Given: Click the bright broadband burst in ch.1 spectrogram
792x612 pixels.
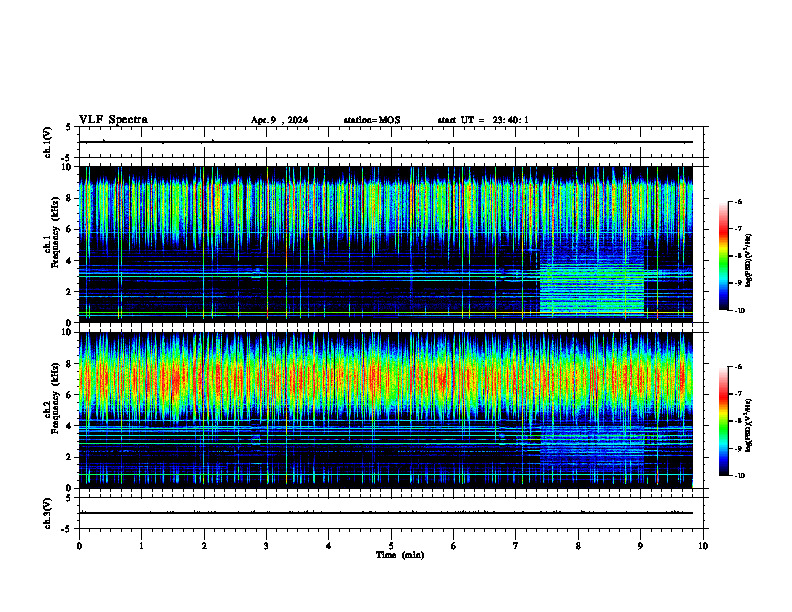Looking at the screenshot, I should [x=592, y=288].
